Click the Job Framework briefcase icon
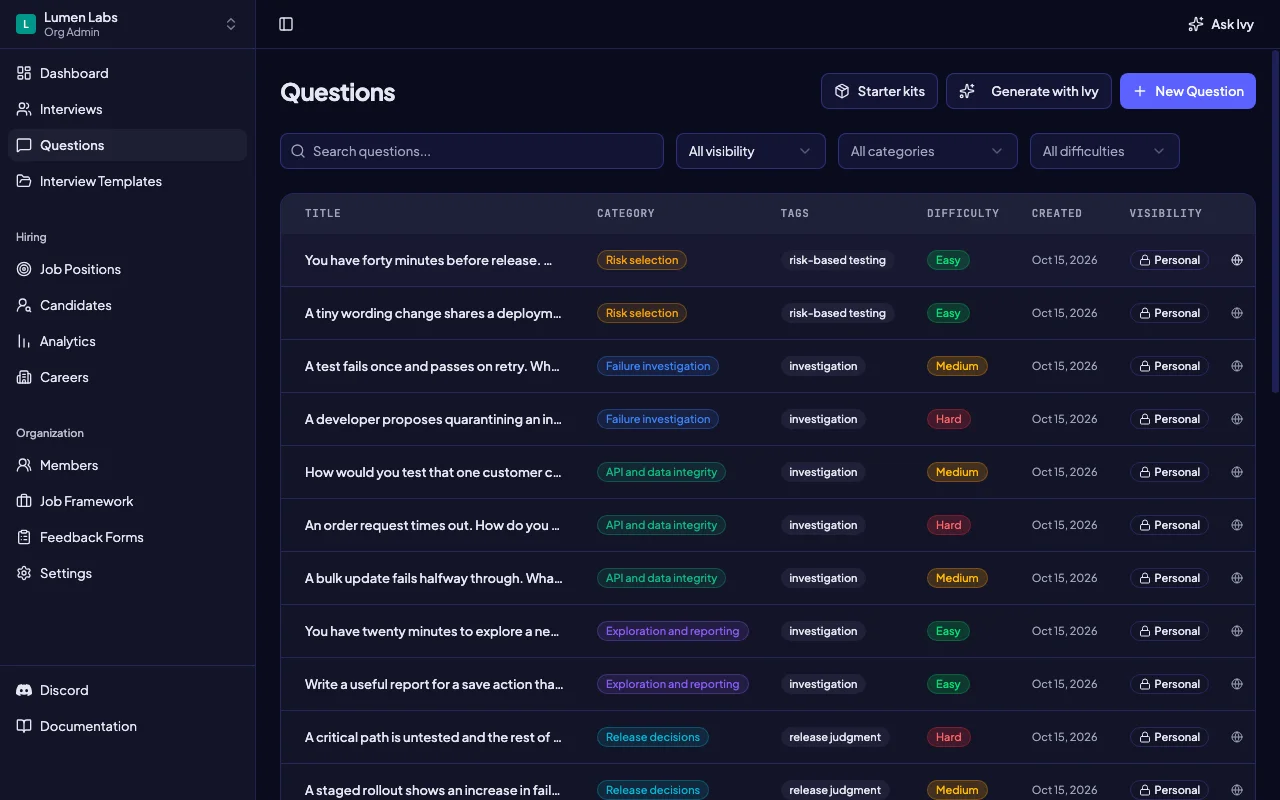The width and height of the screenshot is (1280, 800). [24, 501]
